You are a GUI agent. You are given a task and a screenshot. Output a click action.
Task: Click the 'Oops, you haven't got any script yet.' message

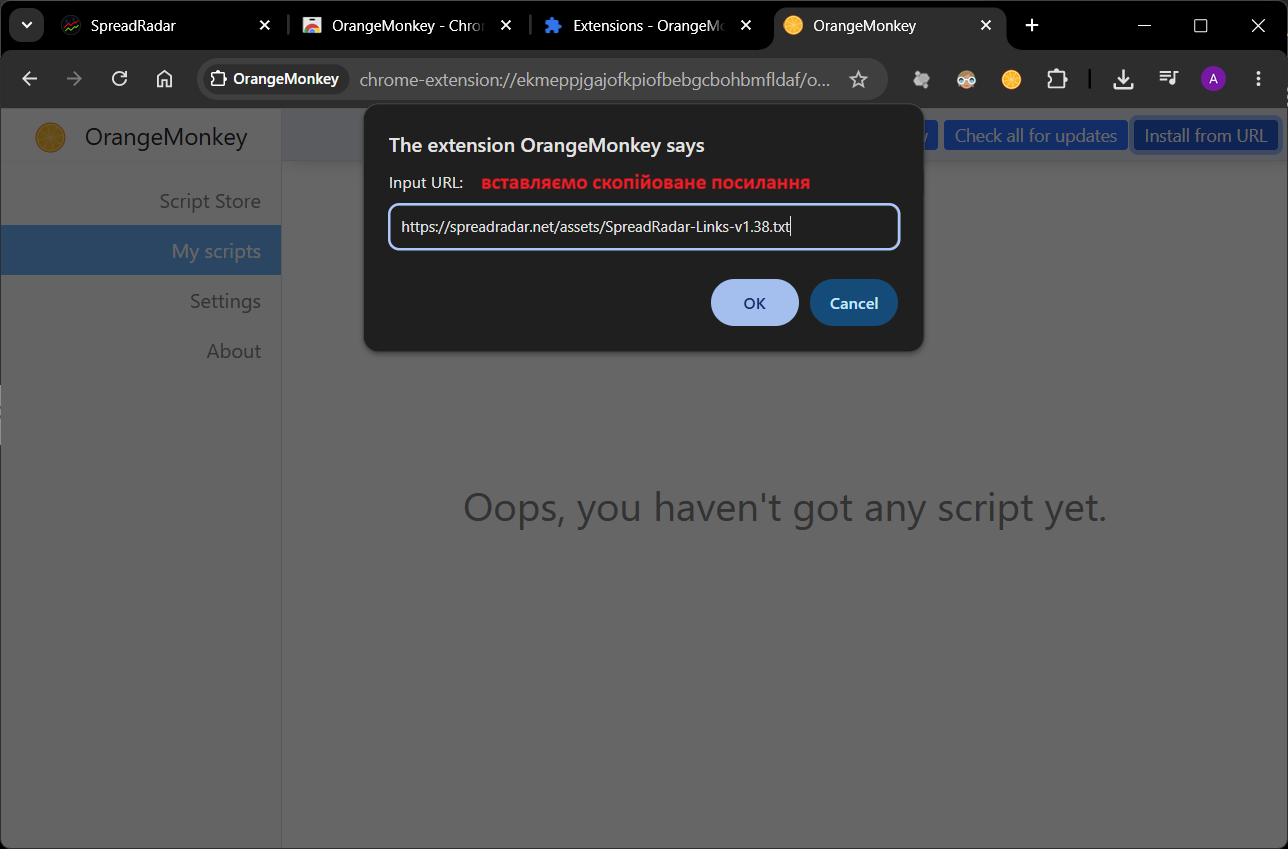pos(785,508)
